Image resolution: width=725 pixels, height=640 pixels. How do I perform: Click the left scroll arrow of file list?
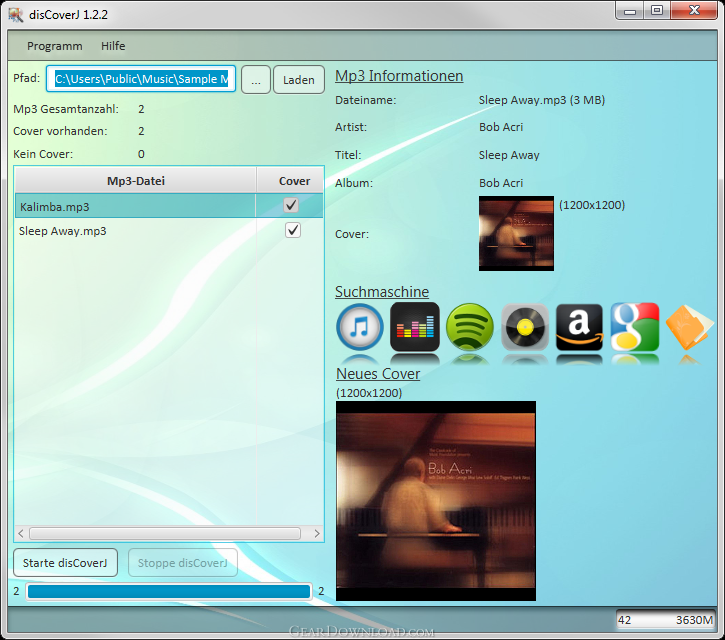click(x=21, y=534)
